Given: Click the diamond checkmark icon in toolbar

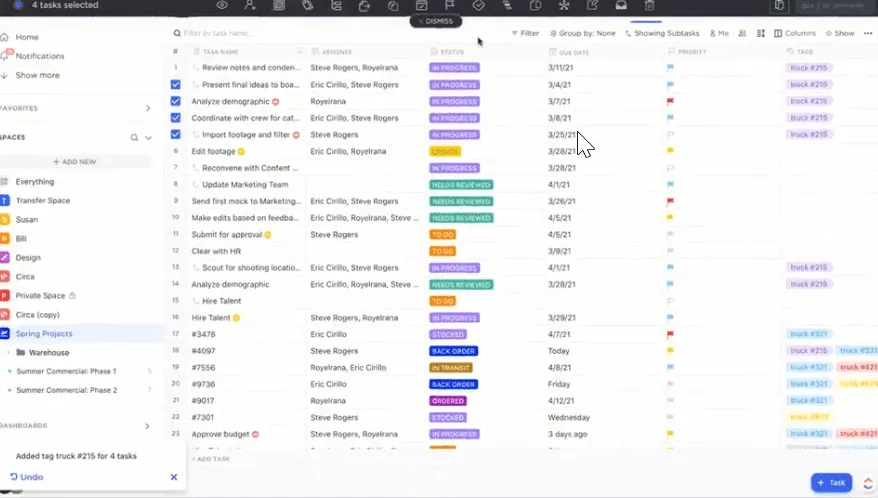Looking at the screenshot, I should [478, 6].
